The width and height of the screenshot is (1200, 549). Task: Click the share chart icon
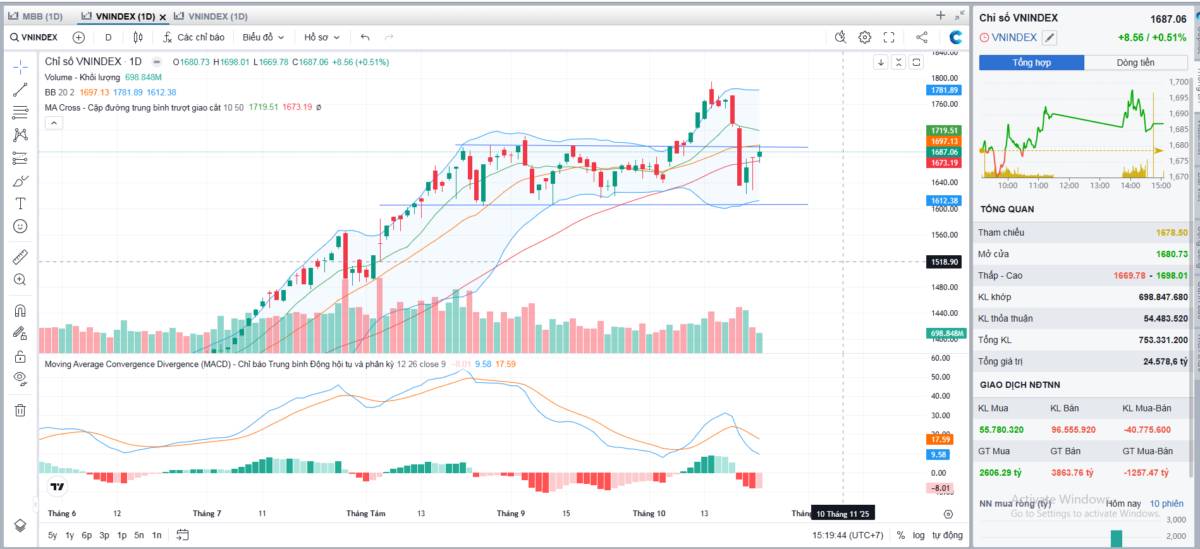point(921,37)
